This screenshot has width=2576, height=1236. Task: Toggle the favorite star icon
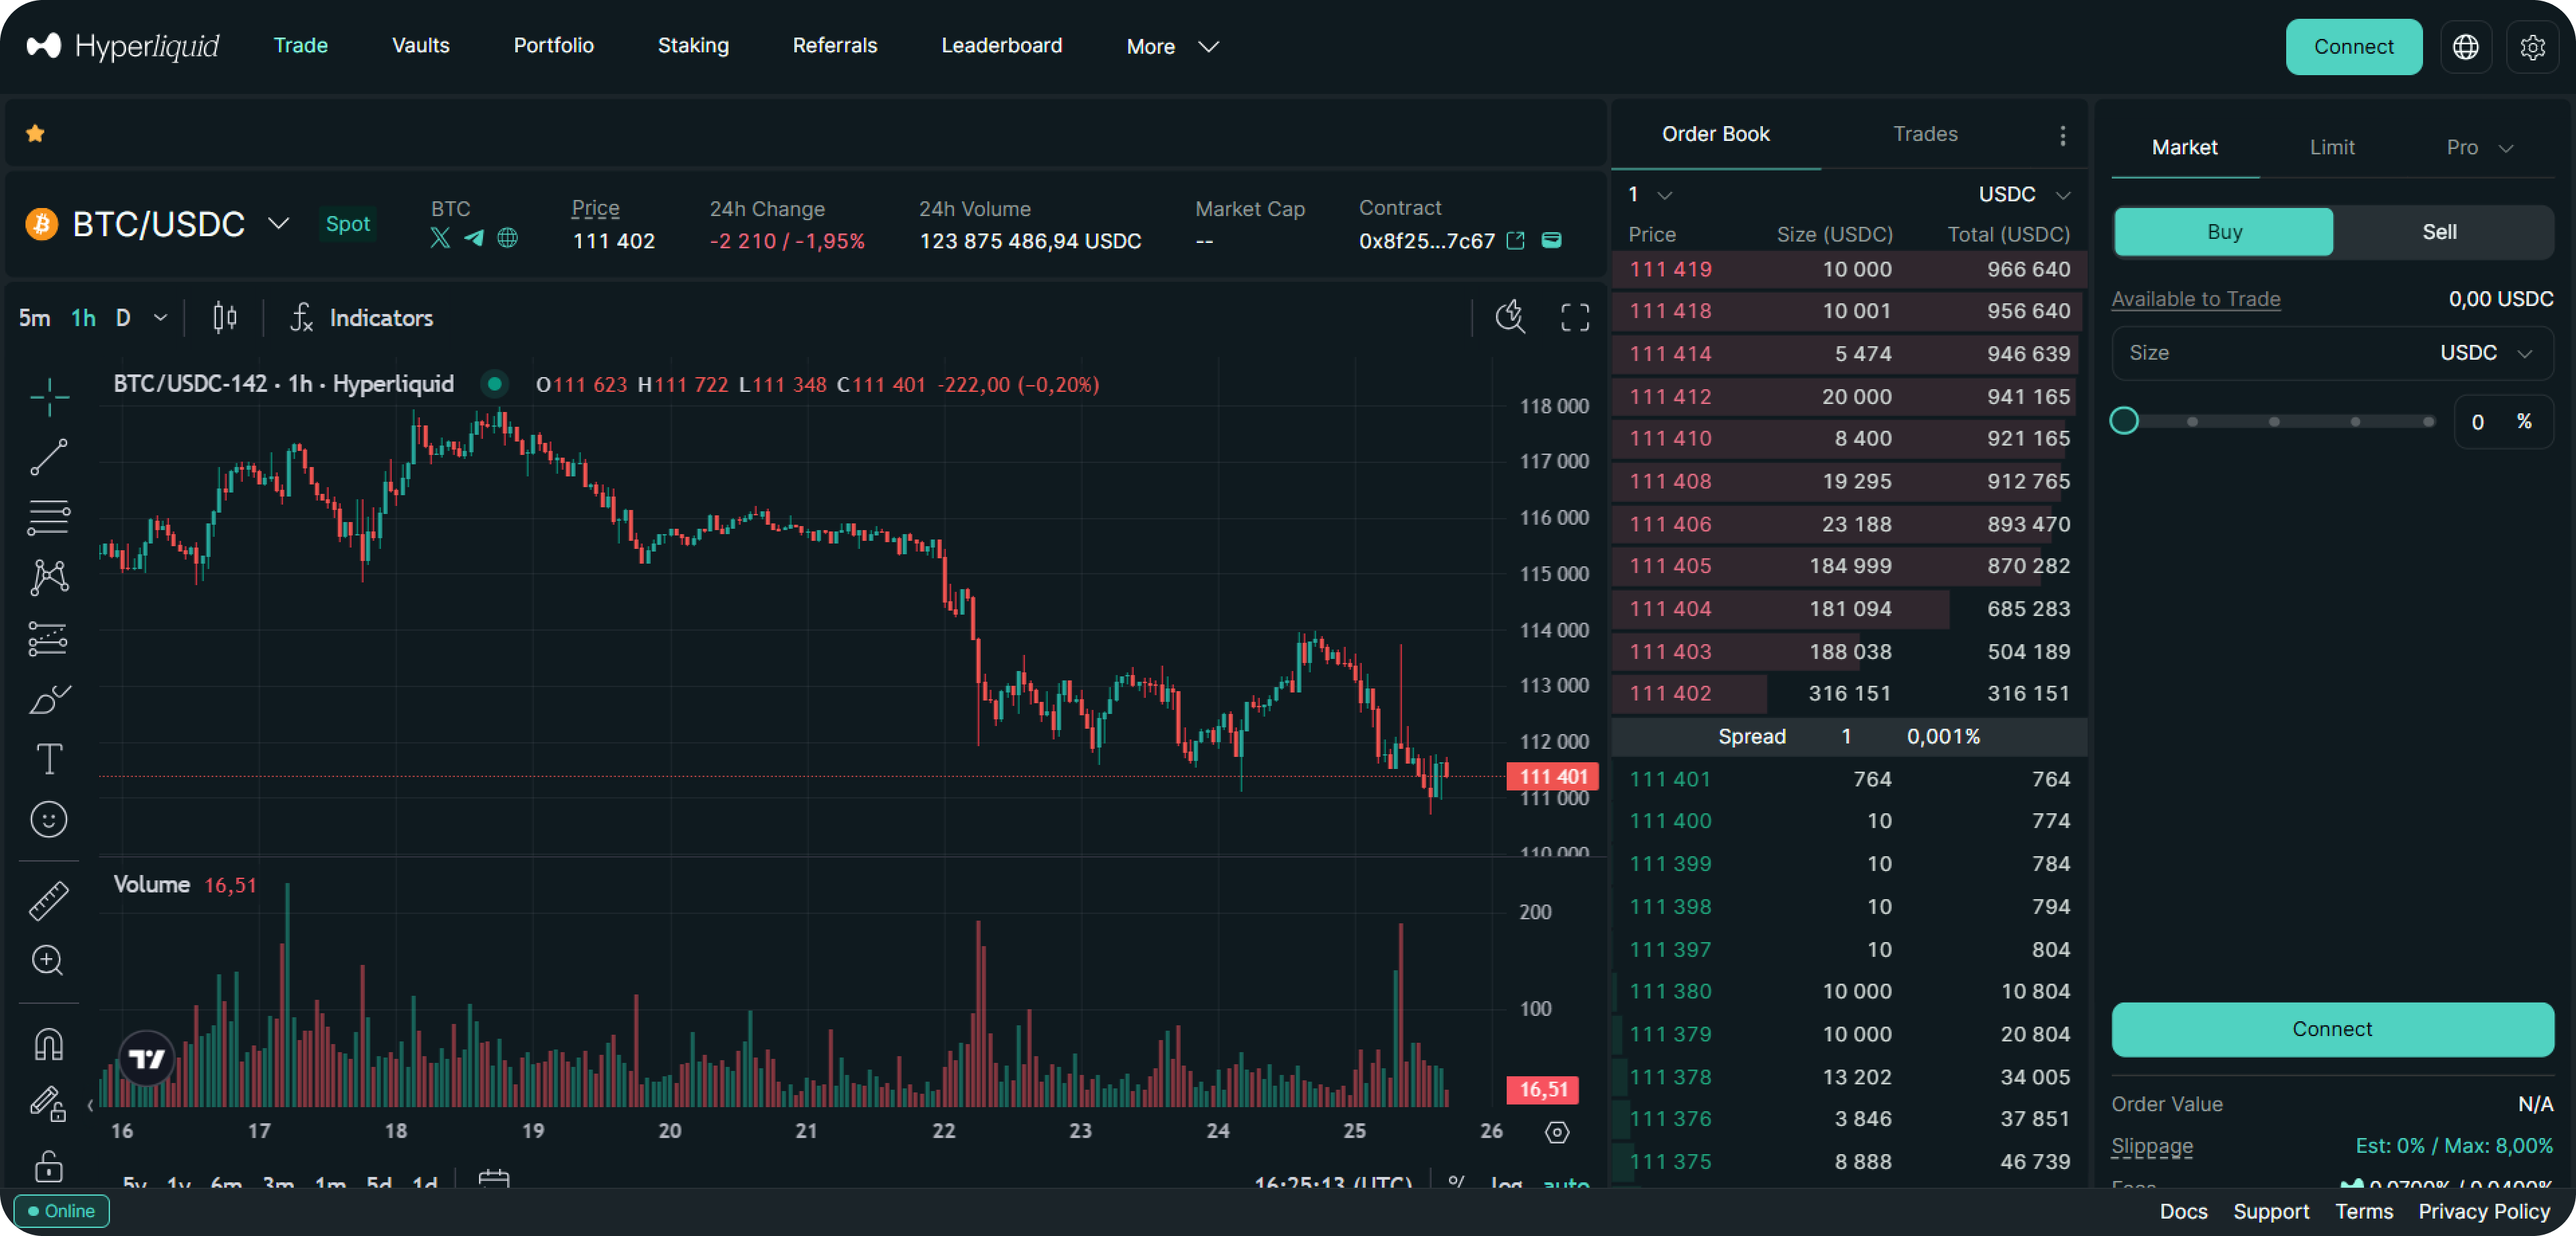pyautogui.click(x=35, y=133)
